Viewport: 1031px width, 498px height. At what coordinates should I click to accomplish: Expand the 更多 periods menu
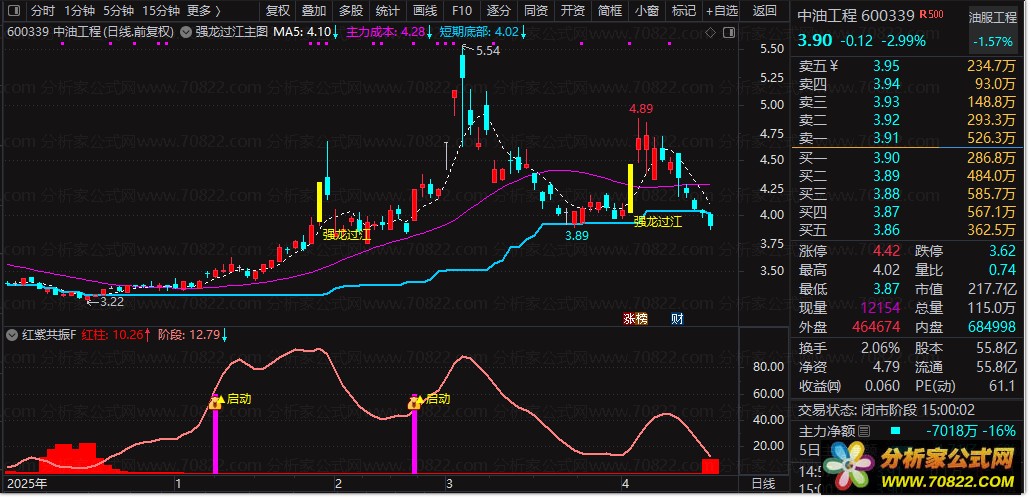coord(204,11)
